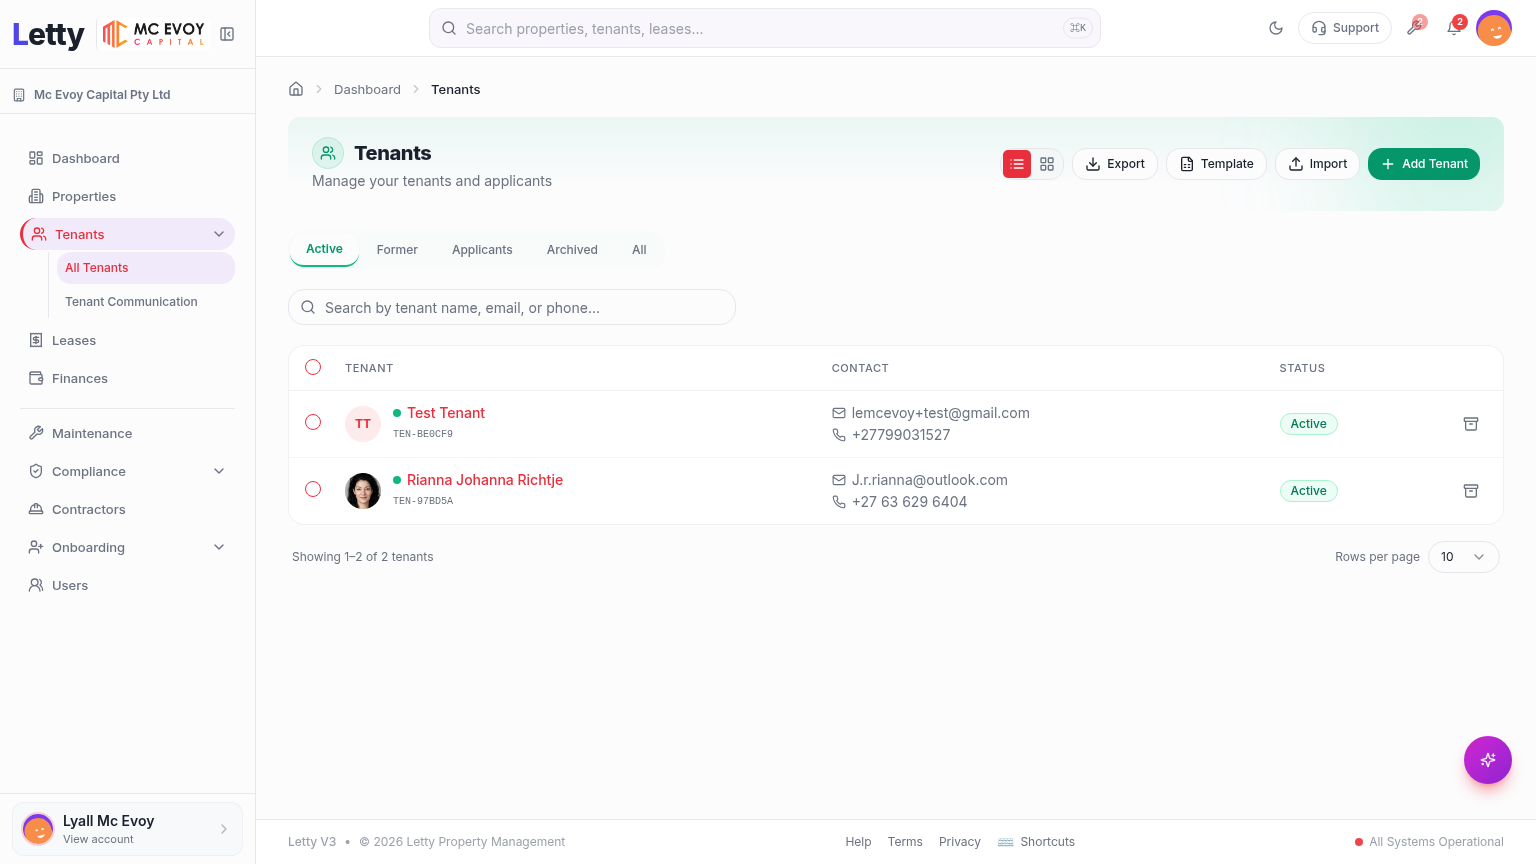Viewport: 1536px width, 864px height.
Task: Open Shortcuts in the footer
Action: (1037, 842)
